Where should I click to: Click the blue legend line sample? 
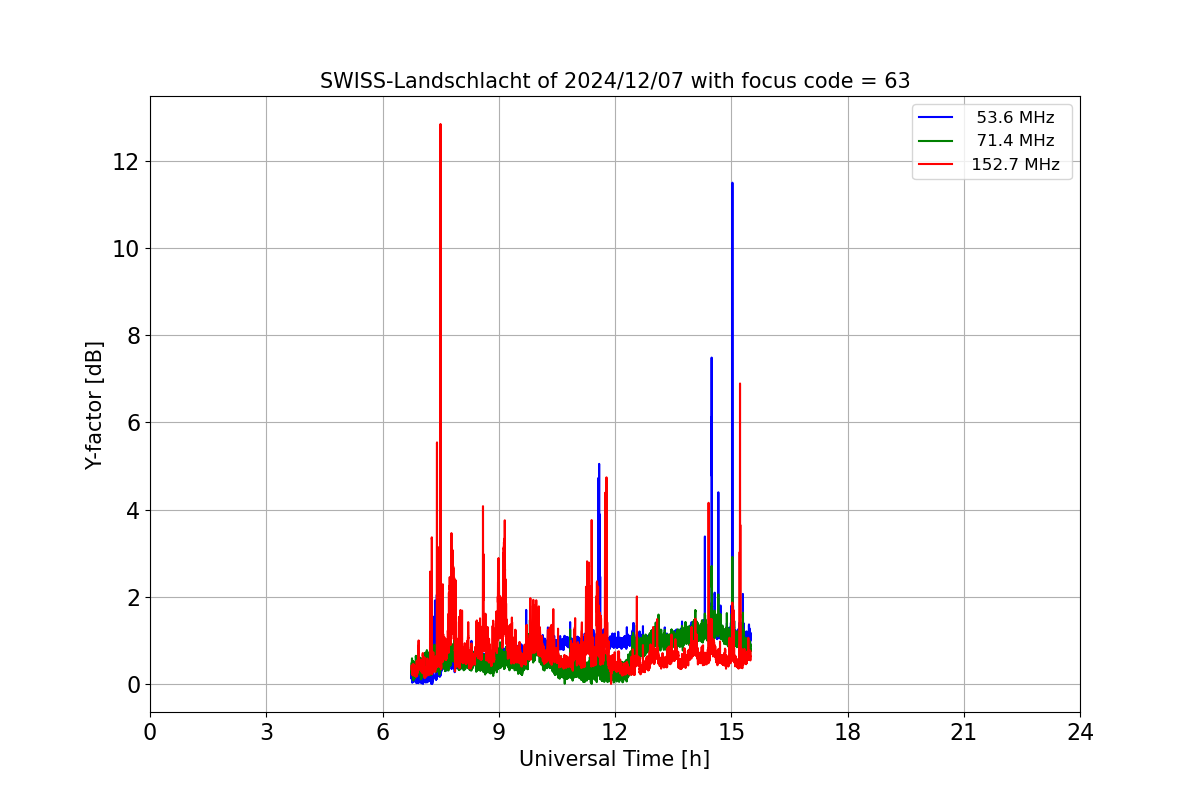pos(936,118)
